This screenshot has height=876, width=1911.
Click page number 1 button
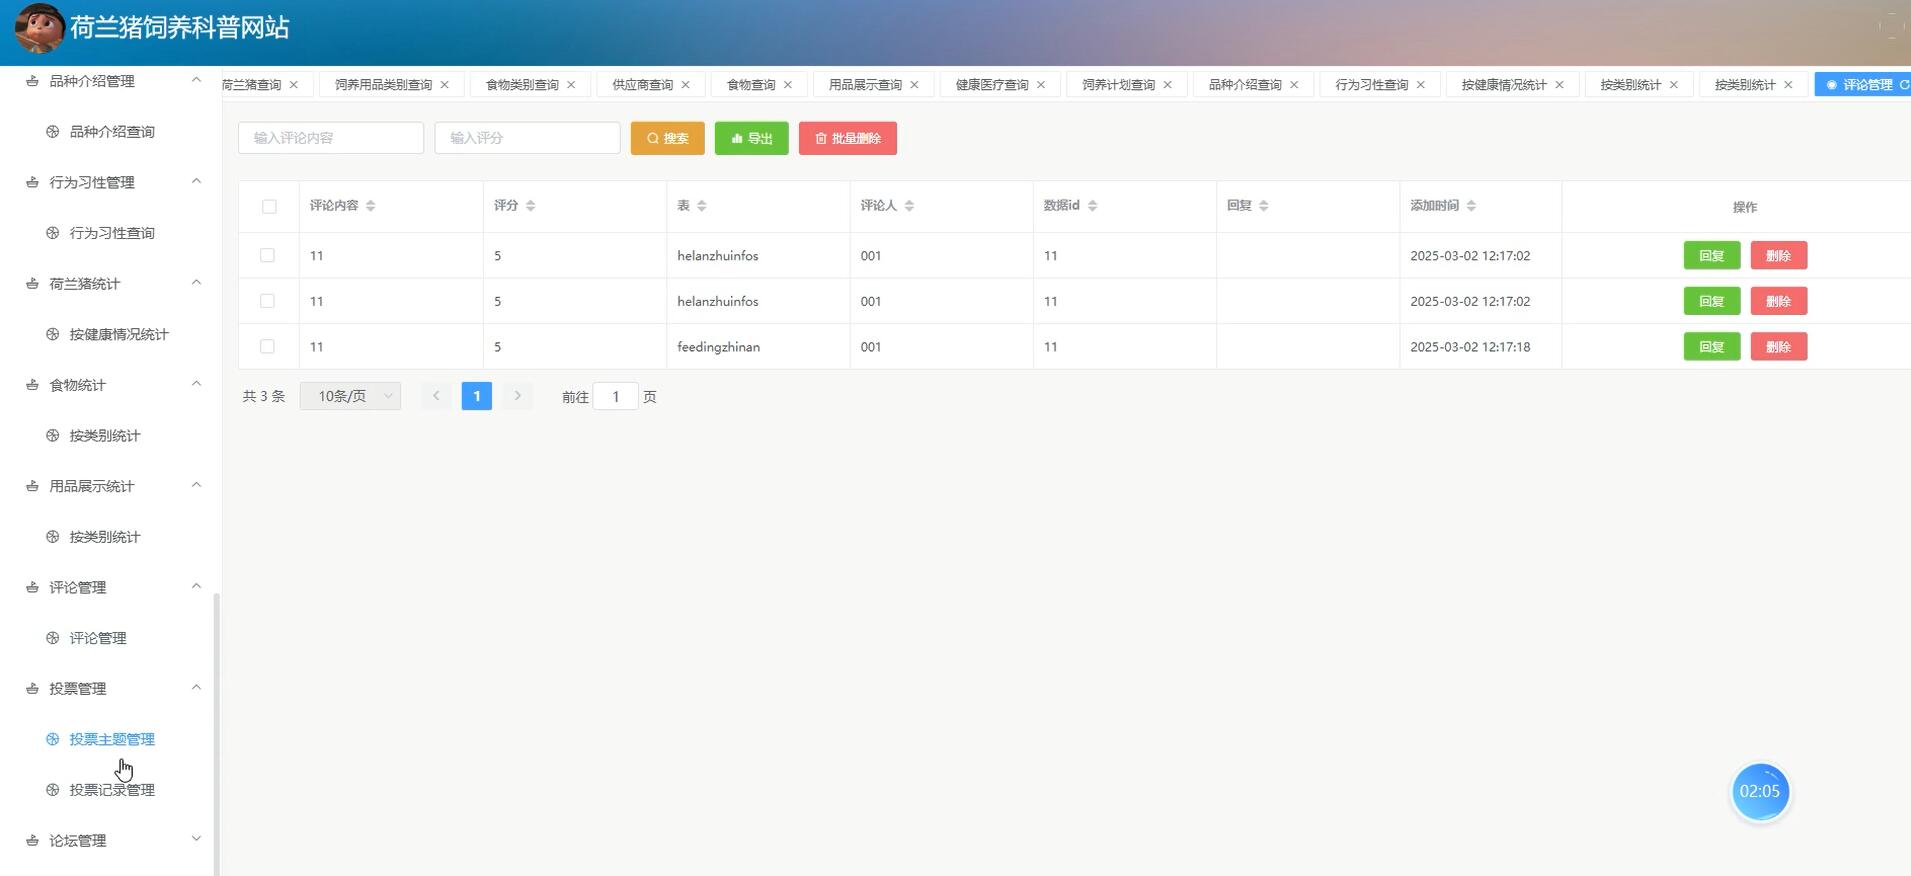pos(476,396)
